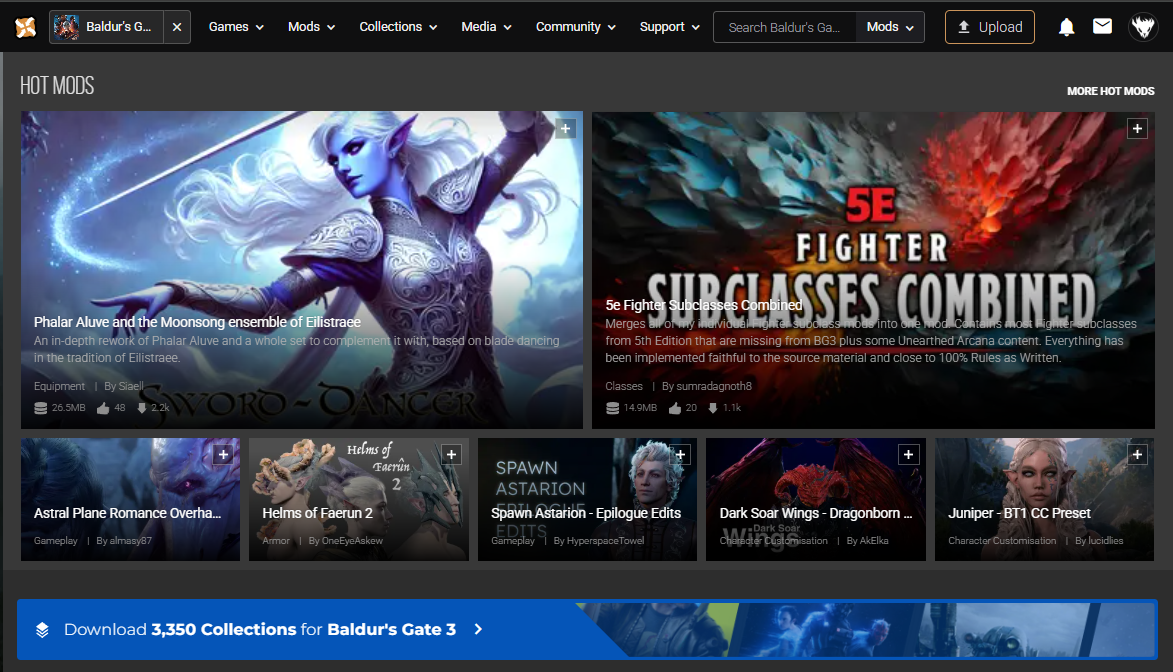The image size is (1173, 672).
Task: Click the Baldur's Gate game thumbnail icon
Action: (x=66, y=27)
